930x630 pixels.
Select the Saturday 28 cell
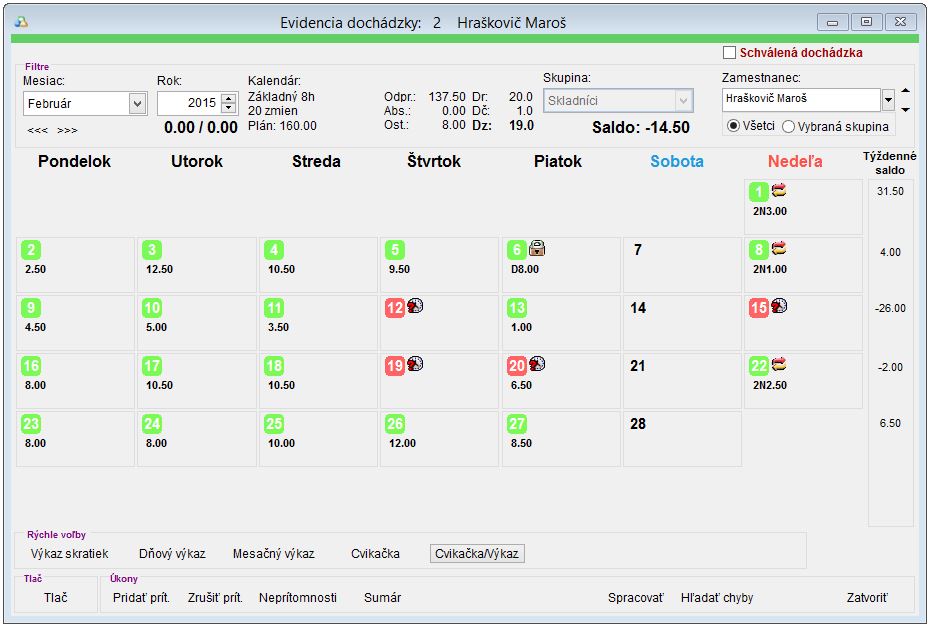click(x=682, y=439)
